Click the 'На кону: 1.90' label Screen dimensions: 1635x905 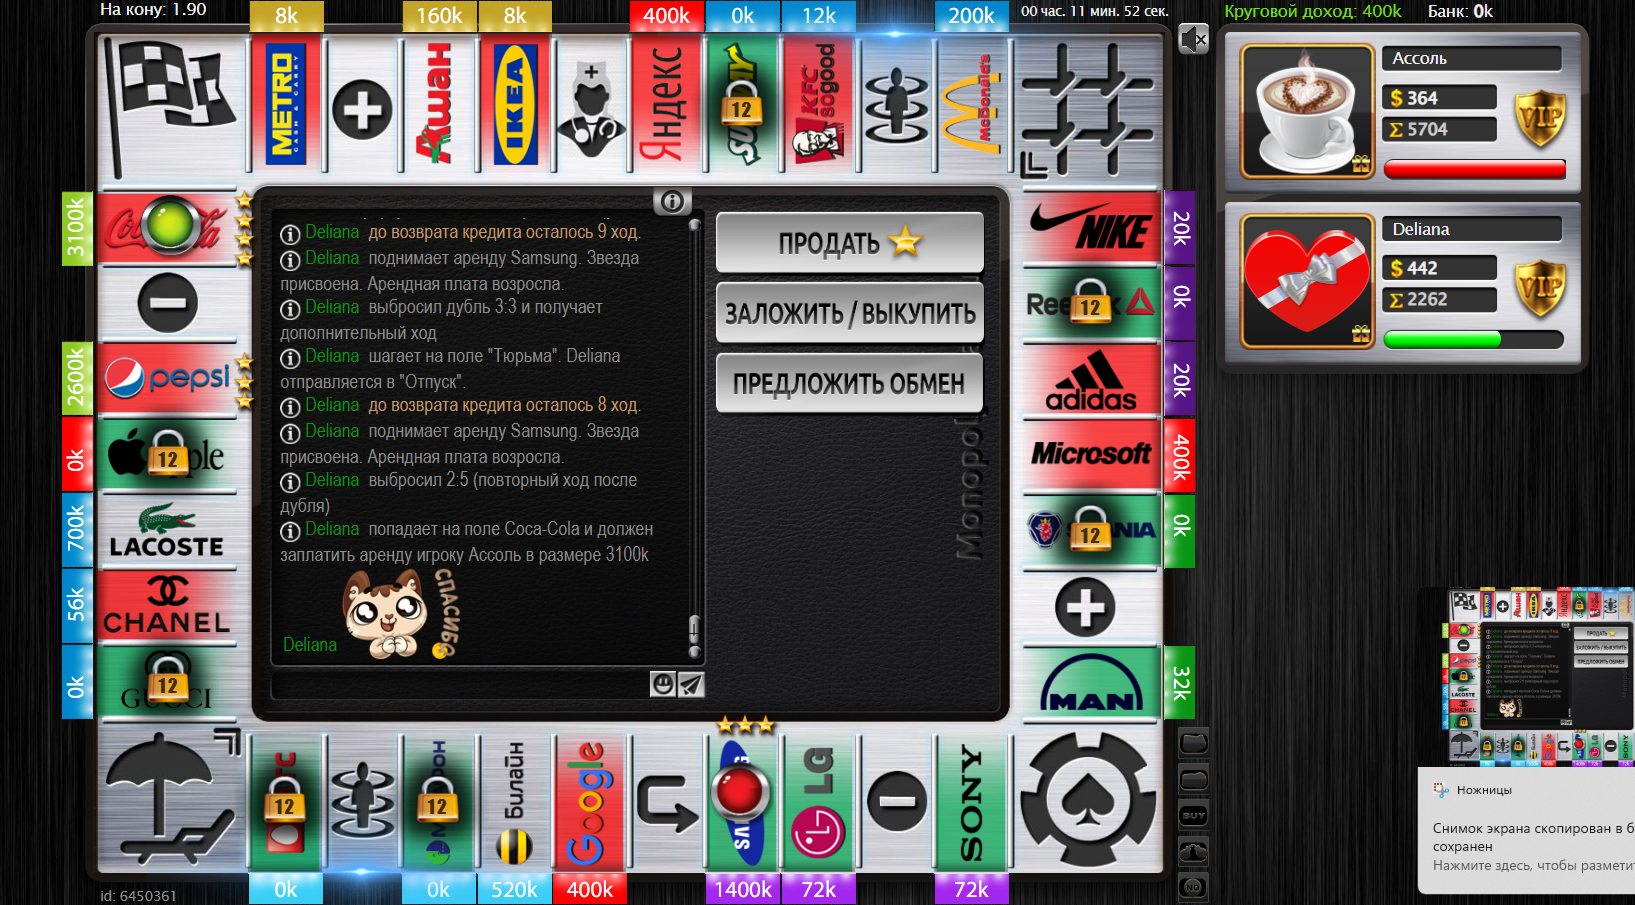point(153,10)
